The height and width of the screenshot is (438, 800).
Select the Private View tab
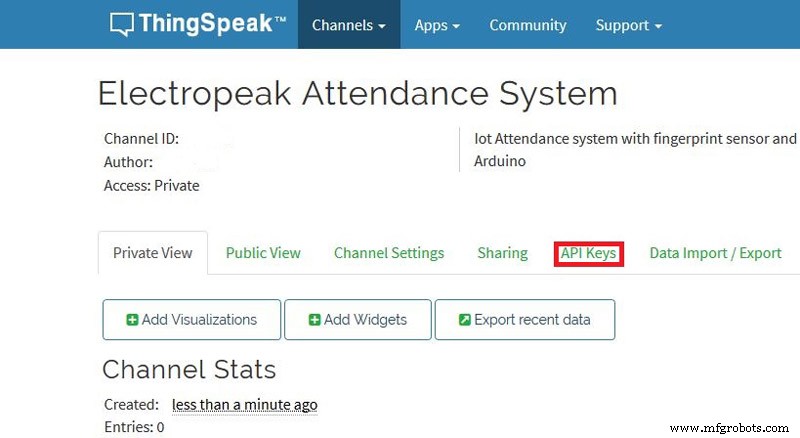click(152, 253)
